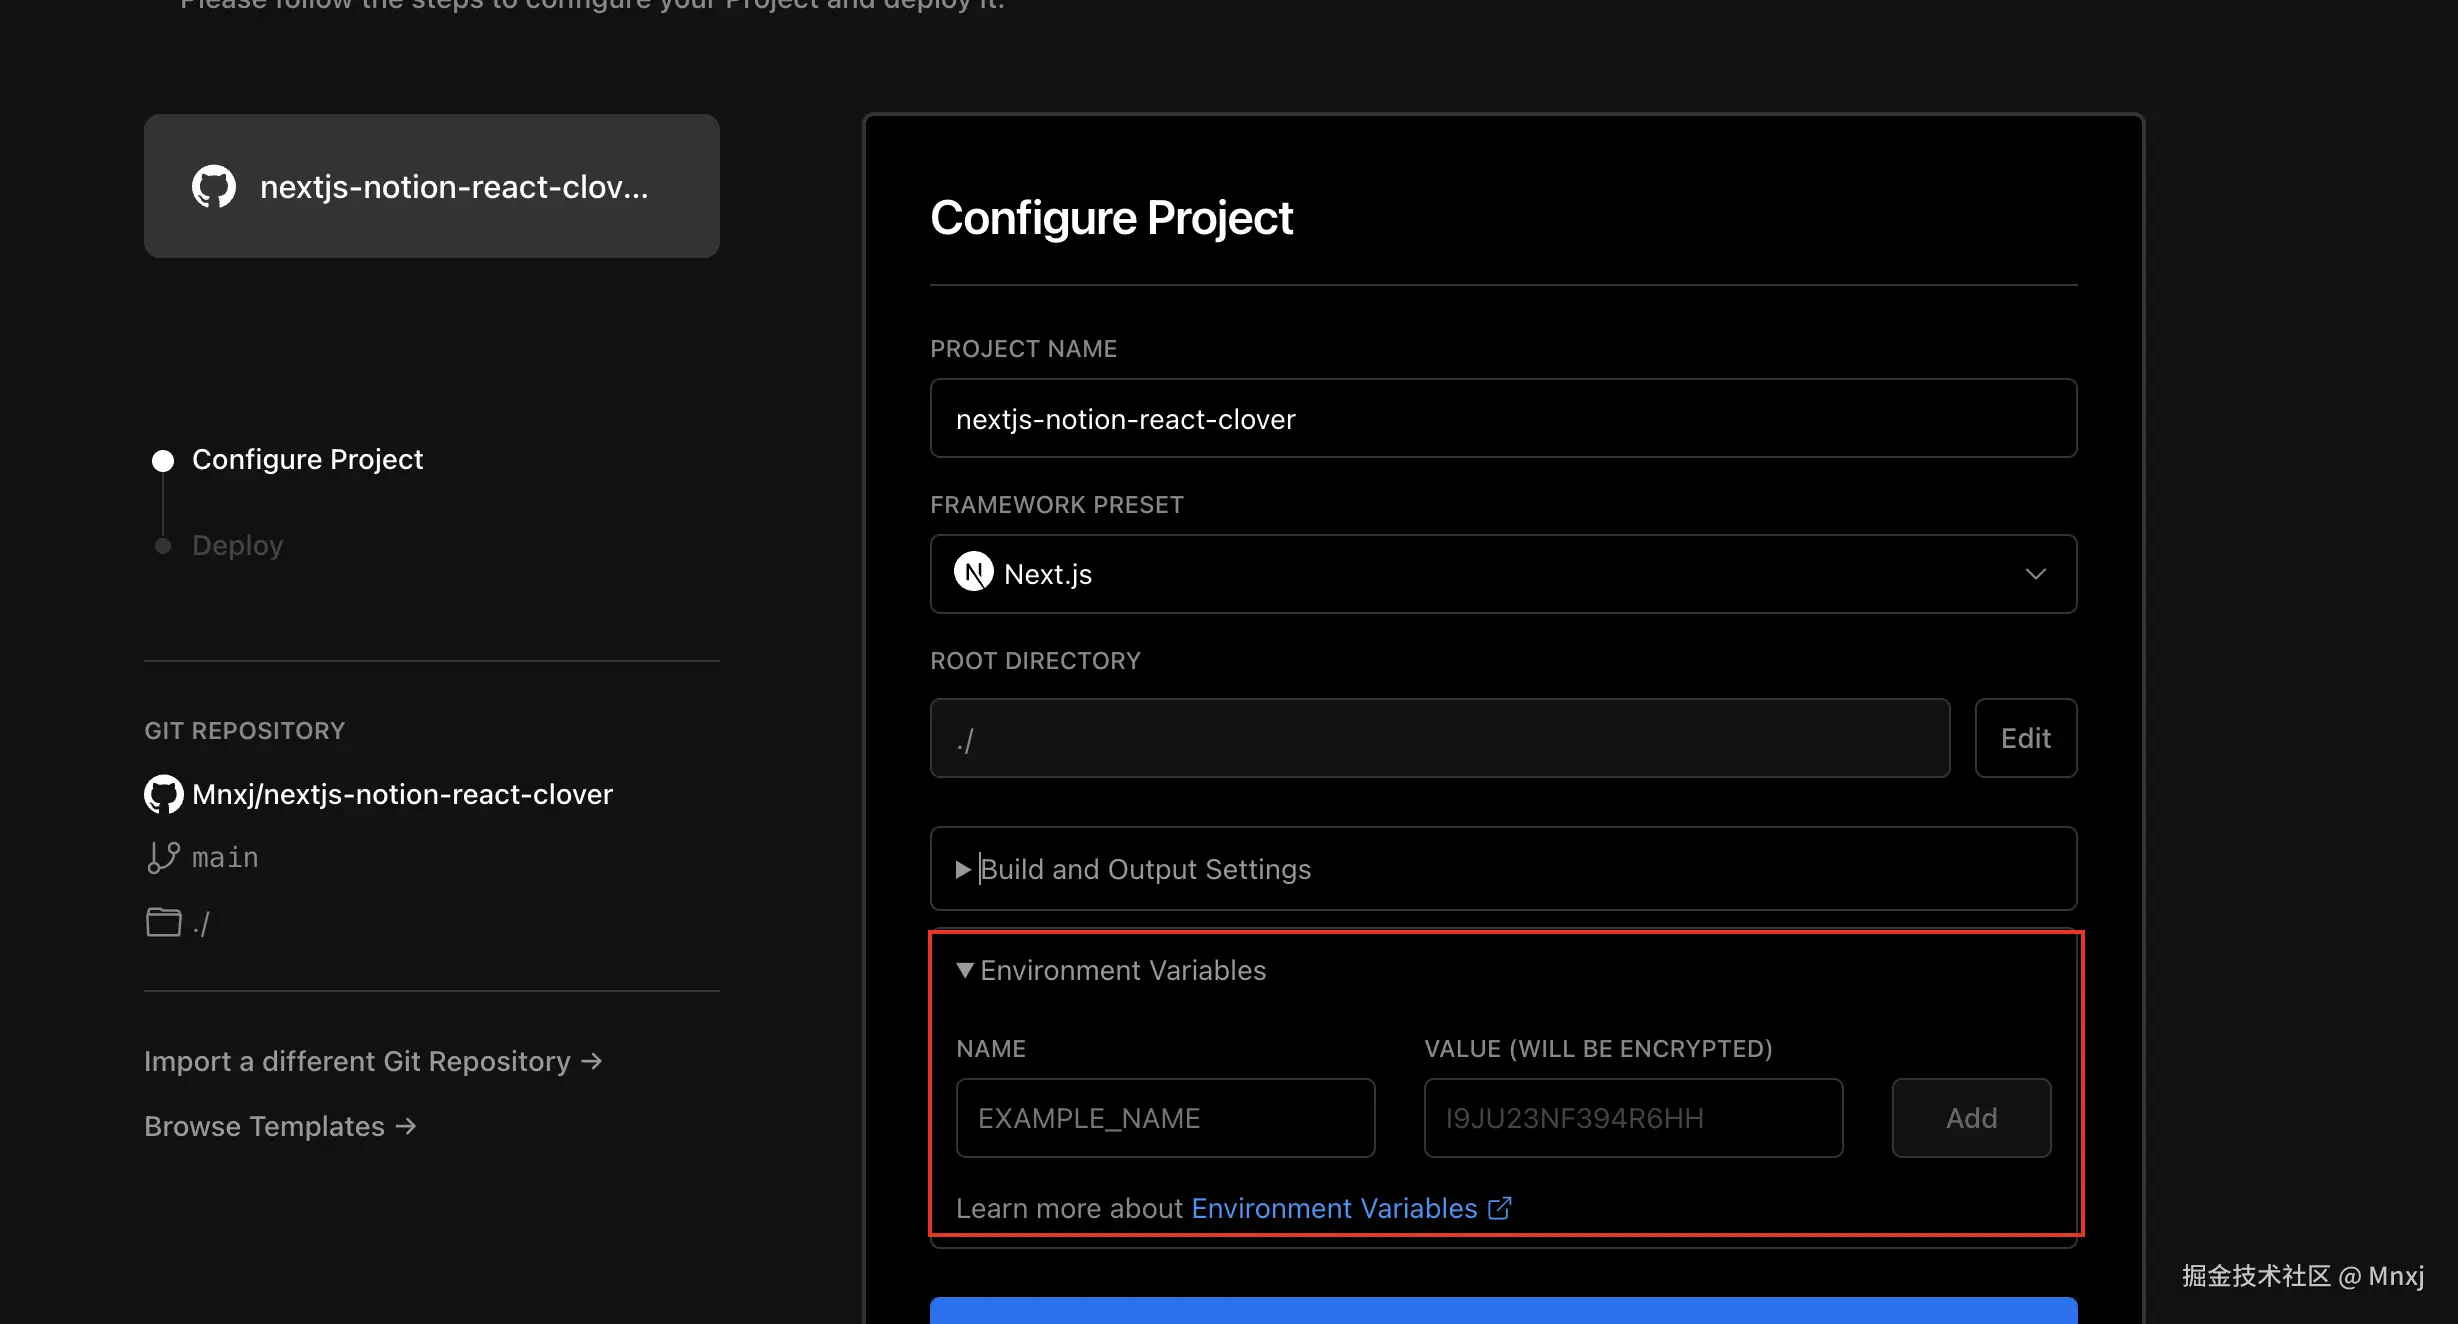Screen dimensions: 2458x1324
Task: Select the Deploy step label
Action: 237,546
